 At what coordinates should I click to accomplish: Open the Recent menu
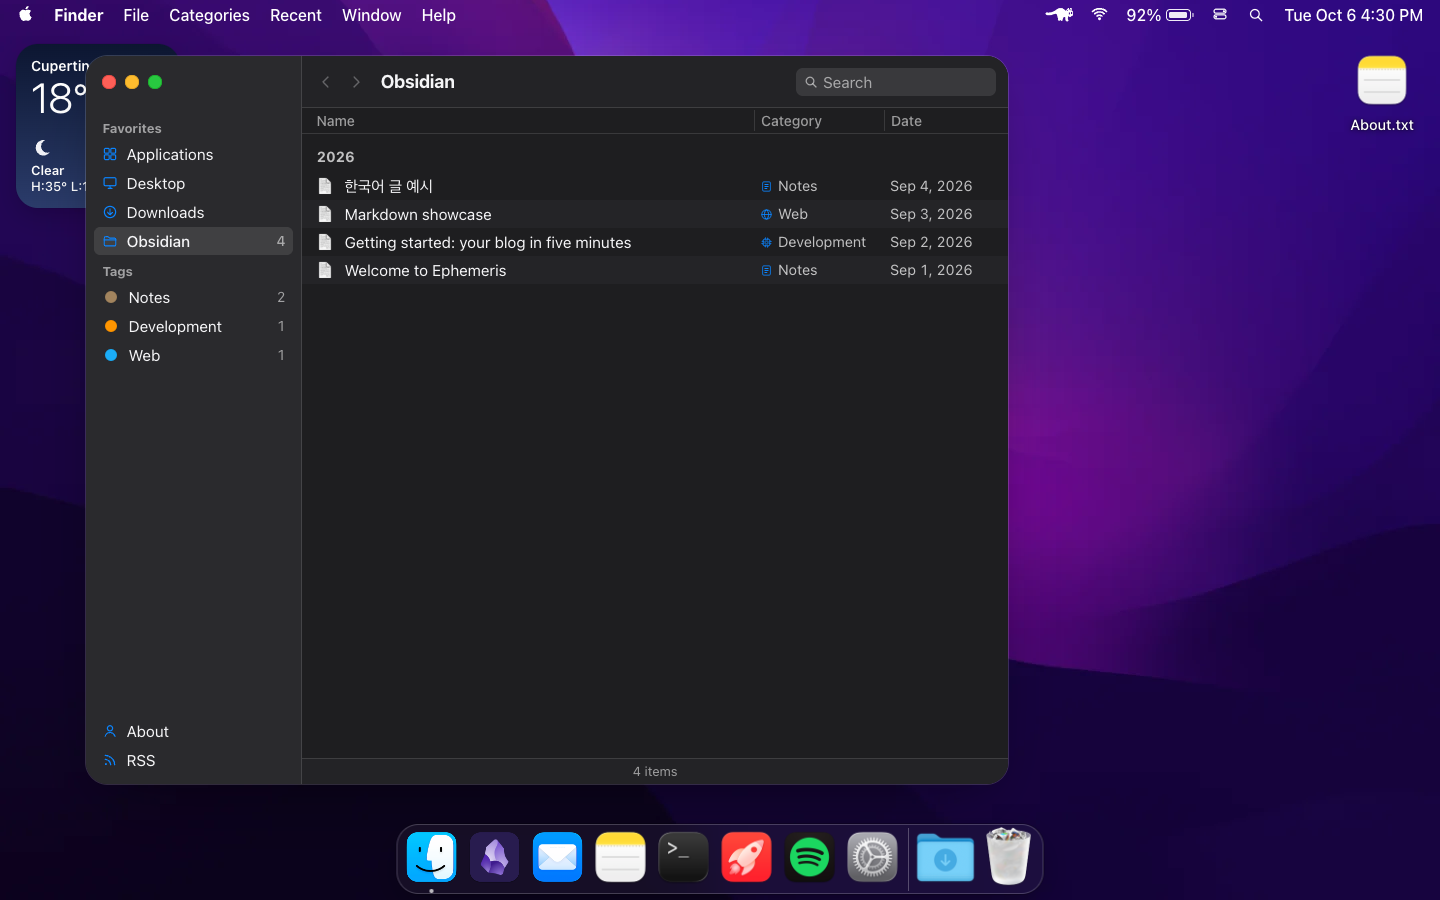tap(296, 15)
